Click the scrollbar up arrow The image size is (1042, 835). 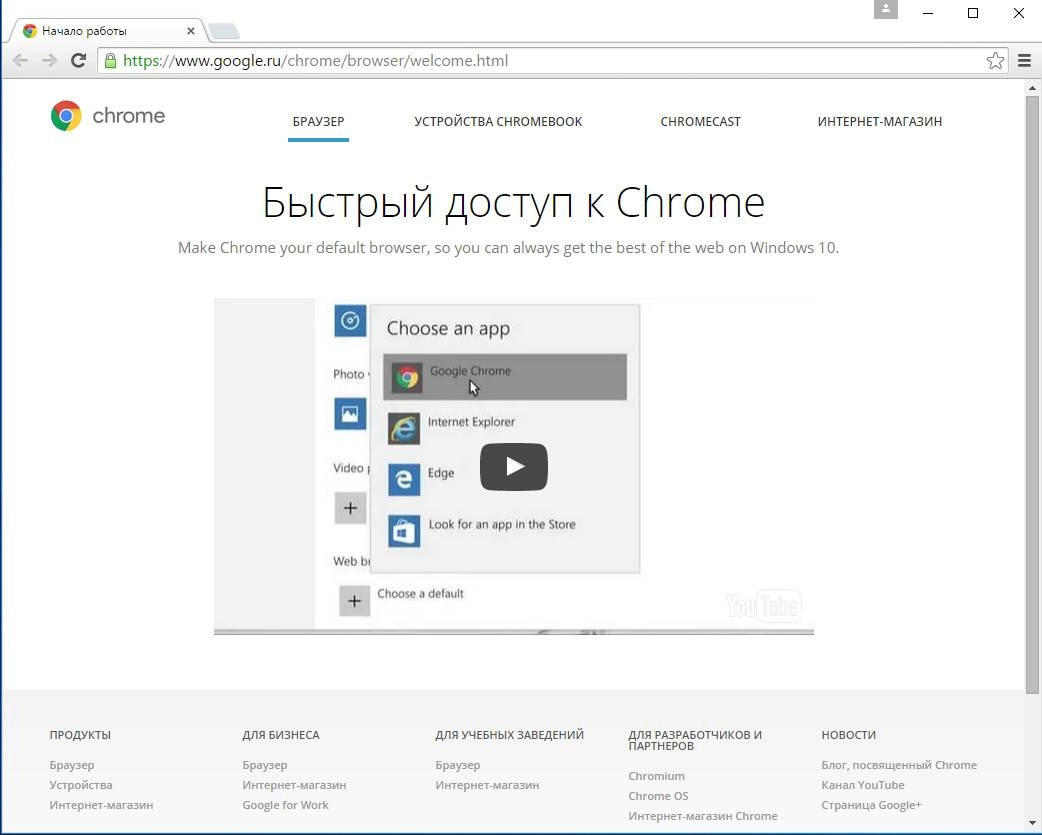coord(1032,88)
